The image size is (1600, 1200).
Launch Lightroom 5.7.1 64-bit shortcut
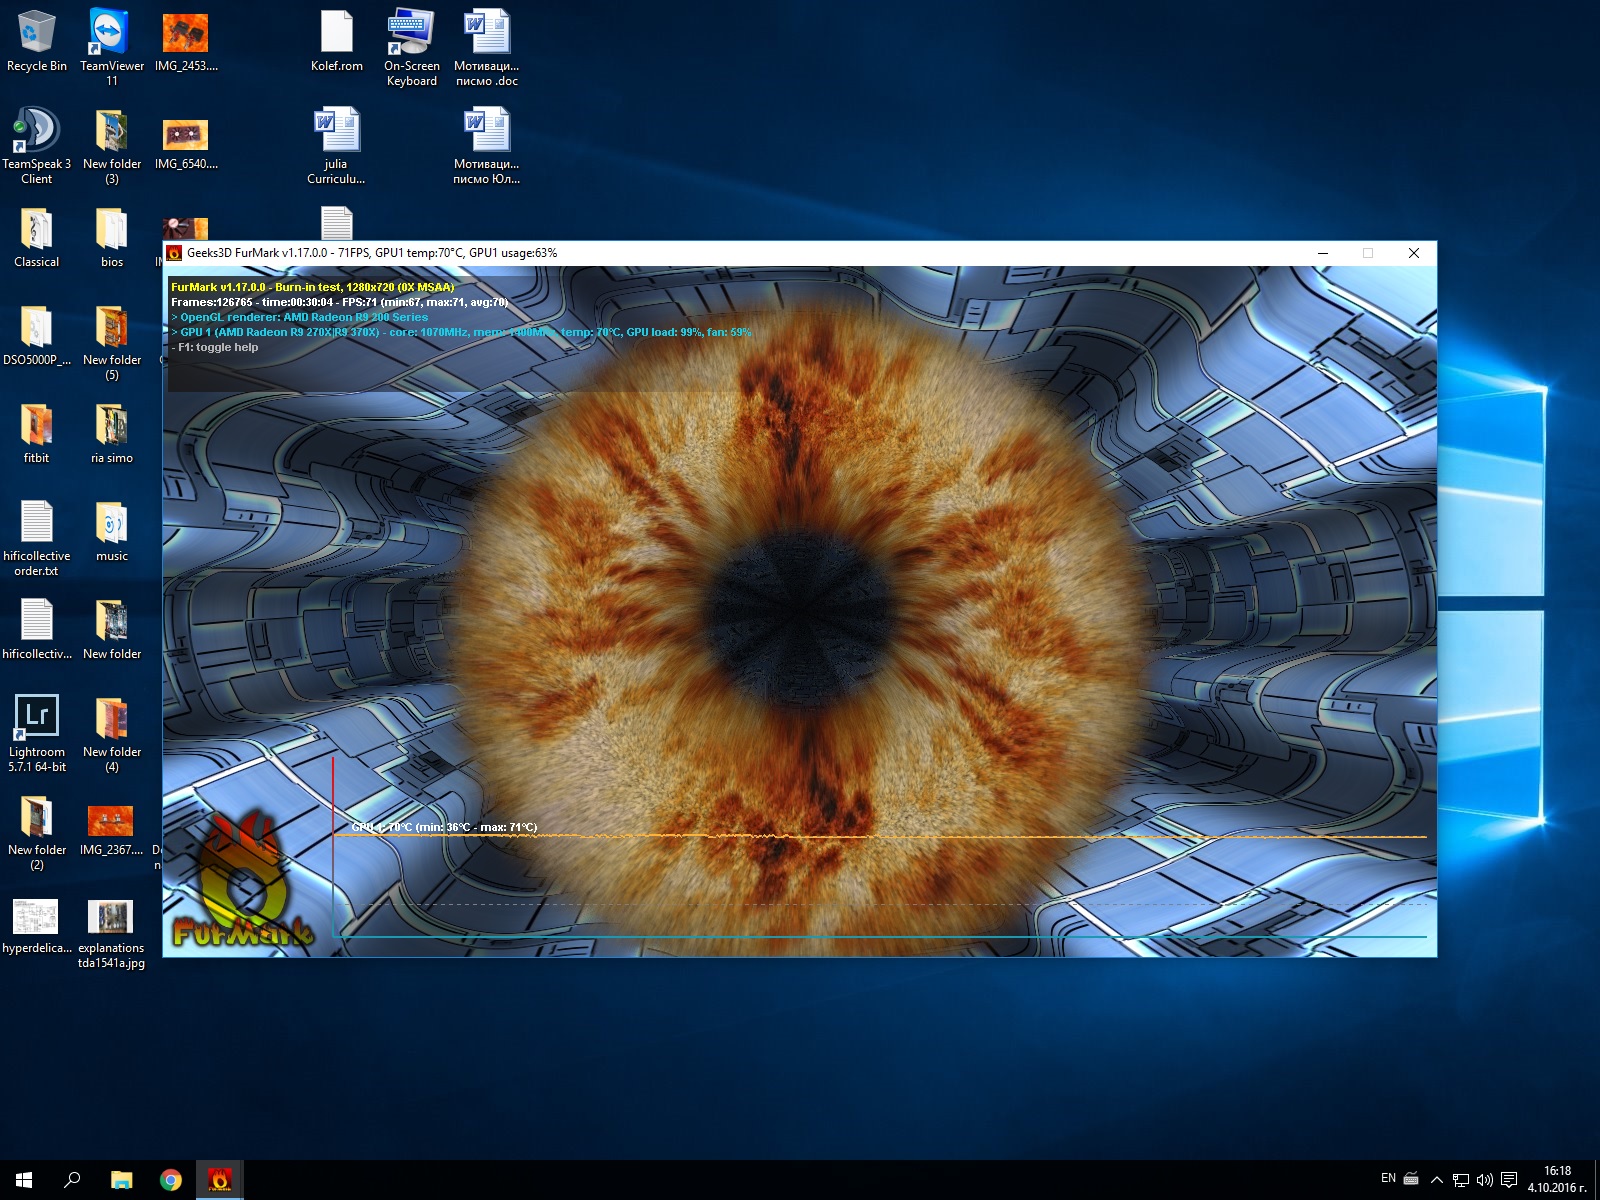coord(37,733)
